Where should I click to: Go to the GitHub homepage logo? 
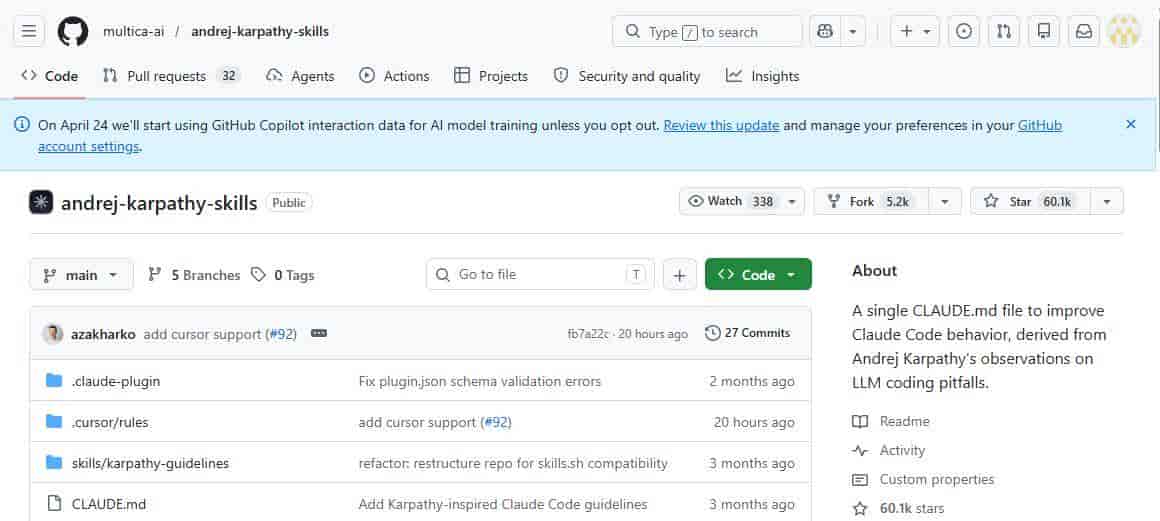click(73, 31)
